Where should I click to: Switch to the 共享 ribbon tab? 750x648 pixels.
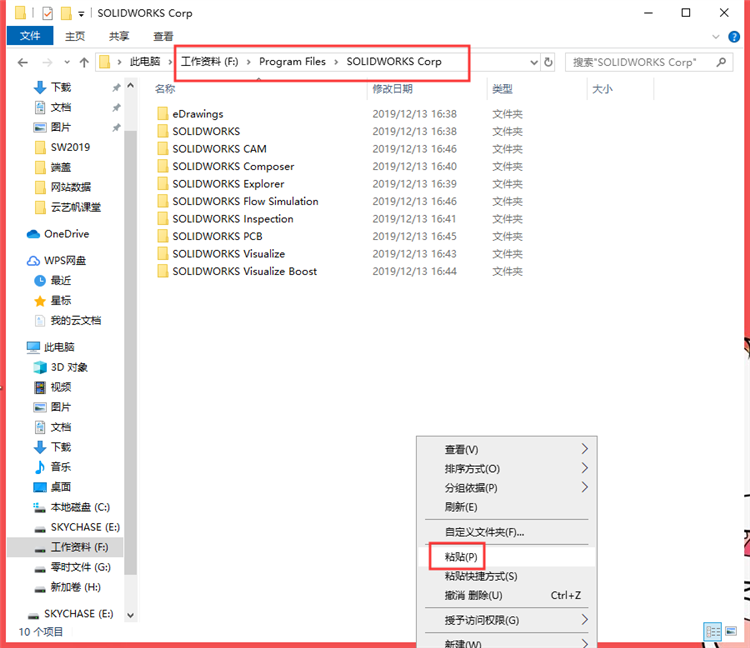click(x=119, y=36)
